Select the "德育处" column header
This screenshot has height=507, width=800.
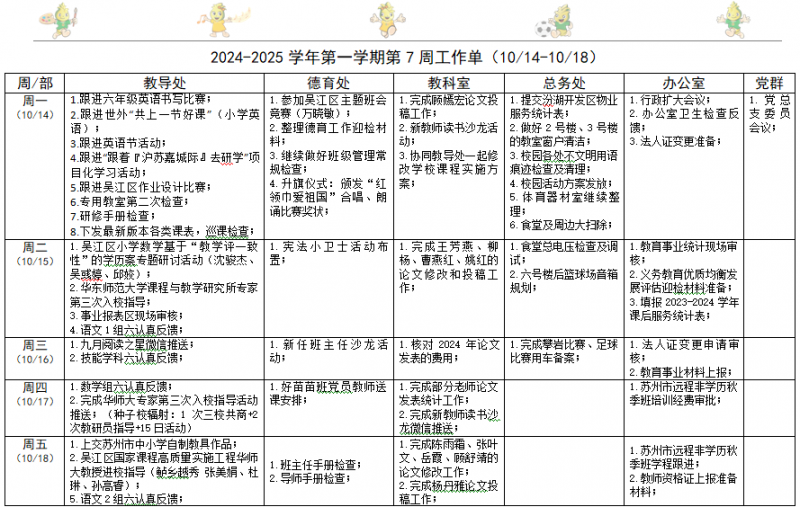(329, 83)
